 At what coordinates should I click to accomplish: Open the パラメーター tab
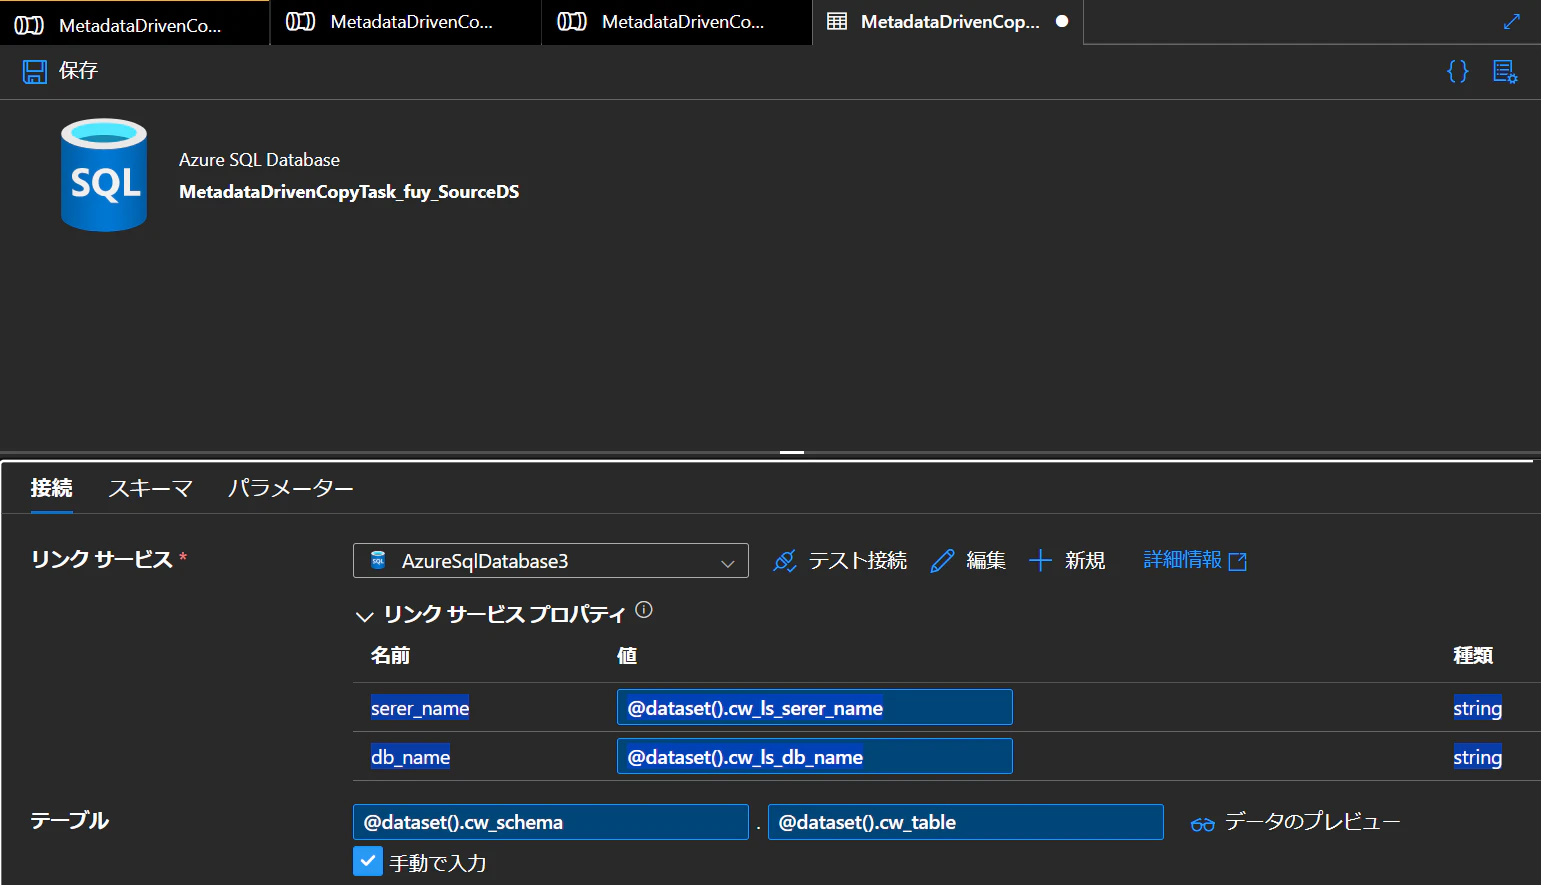coord(291,488)
